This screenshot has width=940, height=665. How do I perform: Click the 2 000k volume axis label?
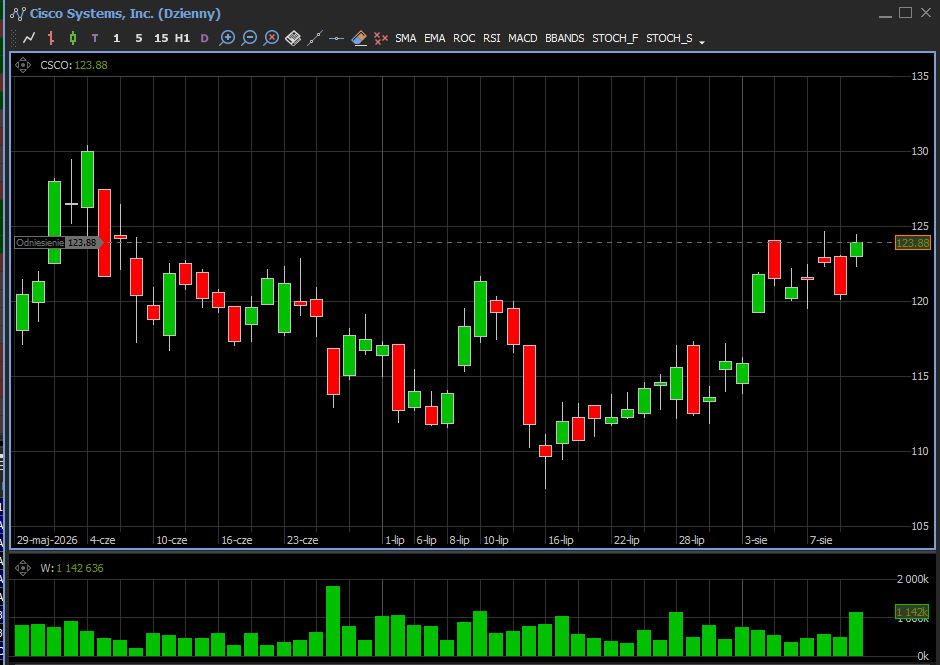[x=912, y=579]
